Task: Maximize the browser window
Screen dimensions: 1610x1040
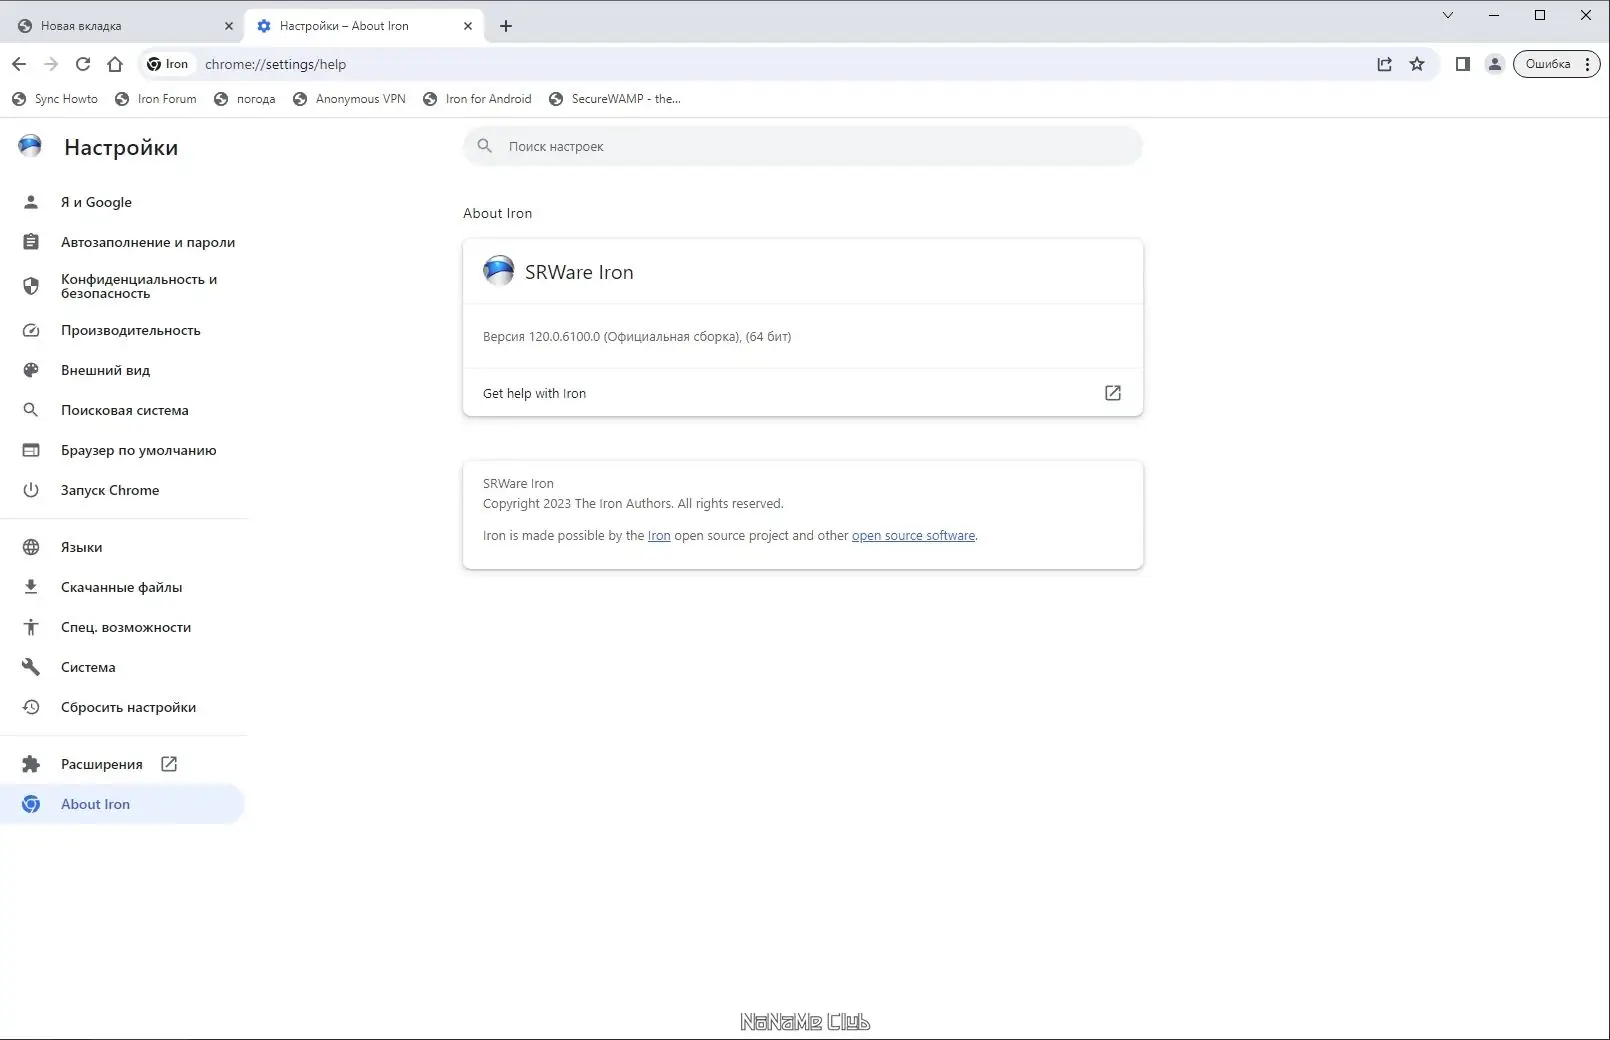Action: point(1540,15)
